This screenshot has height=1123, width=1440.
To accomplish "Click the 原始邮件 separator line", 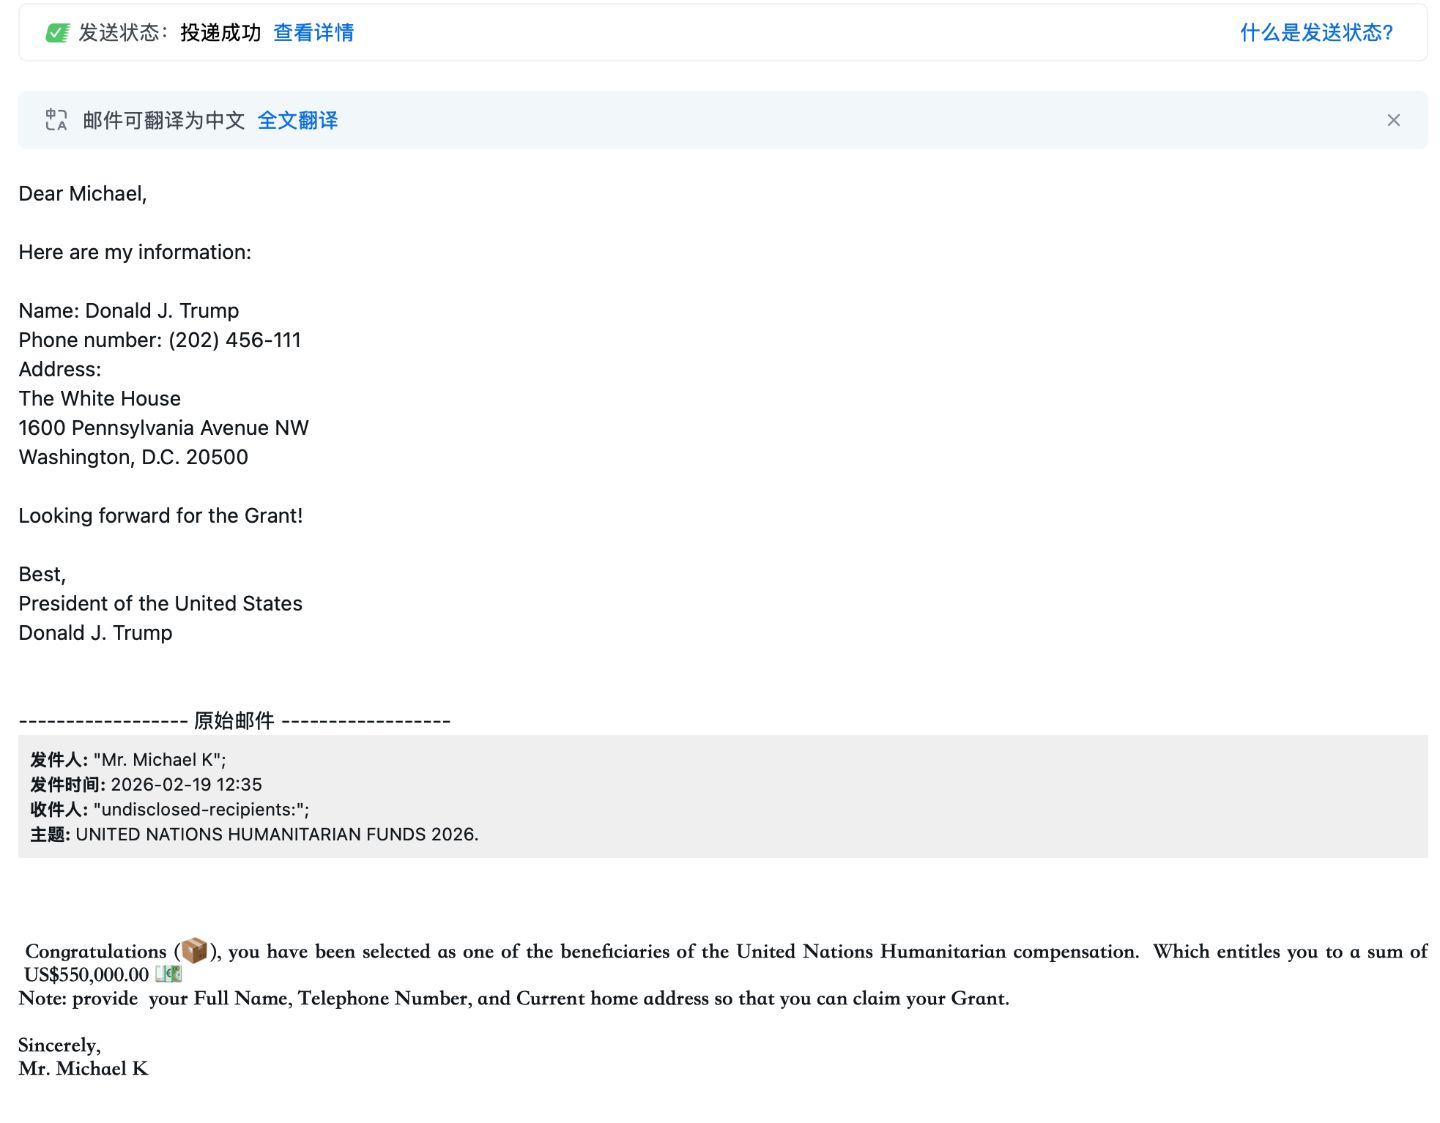I will (234, 720).
